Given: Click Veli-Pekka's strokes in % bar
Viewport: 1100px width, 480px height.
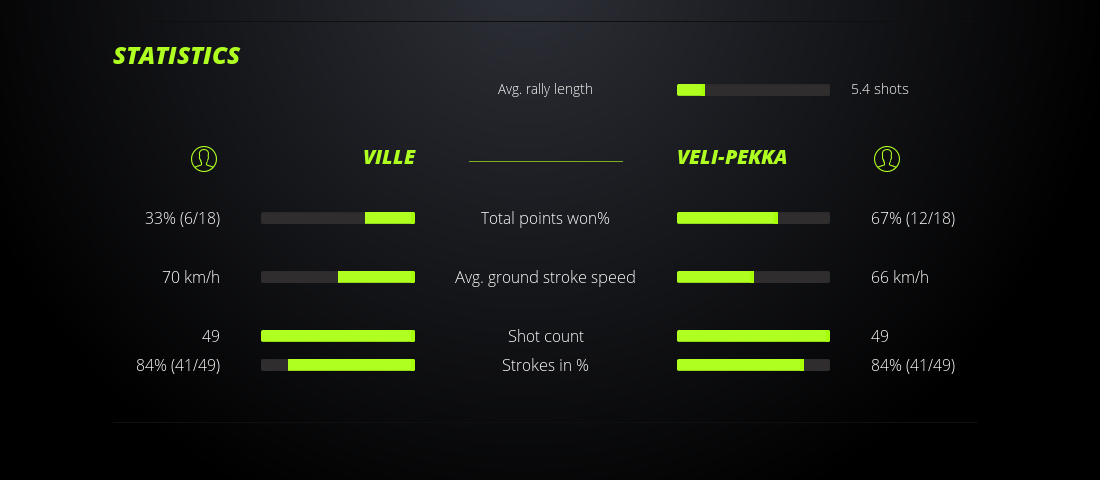Looking at the screenshot, I should pos(753,365).
